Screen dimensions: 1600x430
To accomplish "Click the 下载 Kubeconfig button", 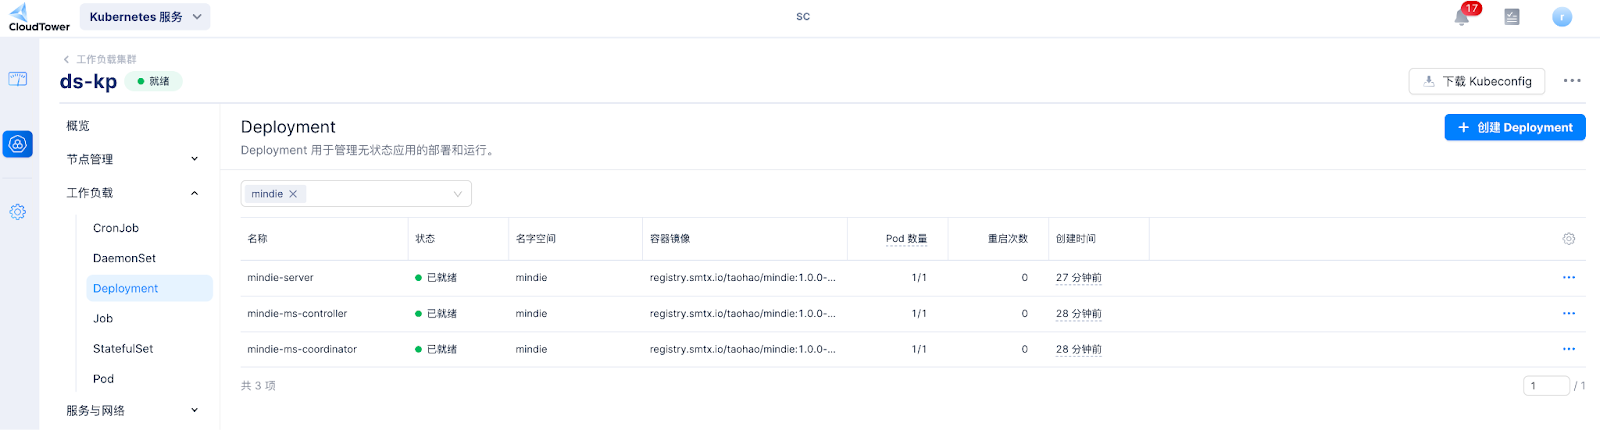I will [1477, 81].
